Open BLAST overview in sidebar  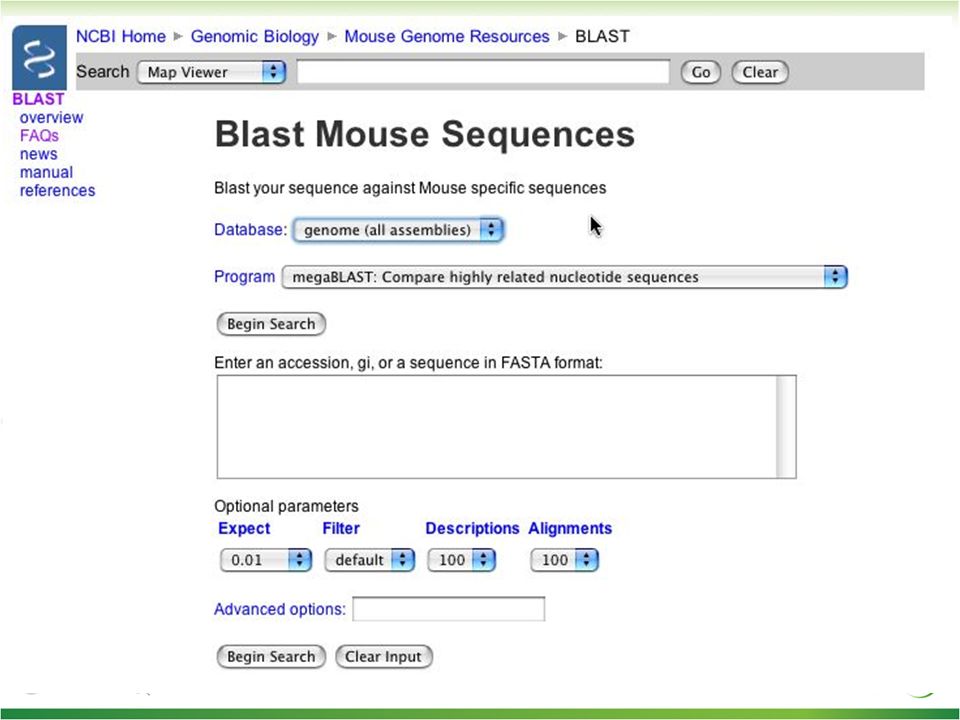pos(51,118)
